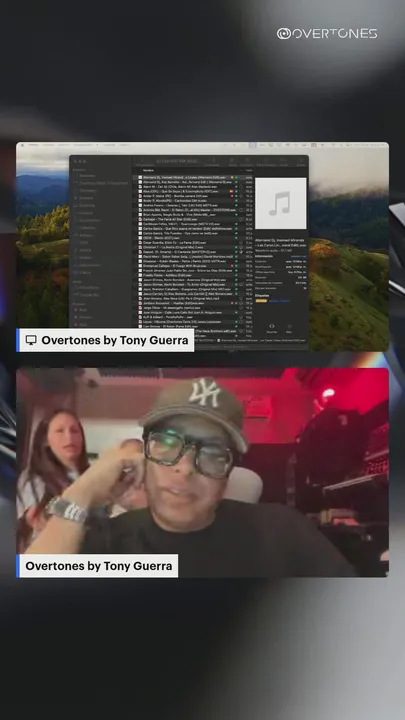This screenshot has height=720, width=405.
Task: Select Lian Groove - El Raton (Fania Edit).wav
Action: point(195,326)
